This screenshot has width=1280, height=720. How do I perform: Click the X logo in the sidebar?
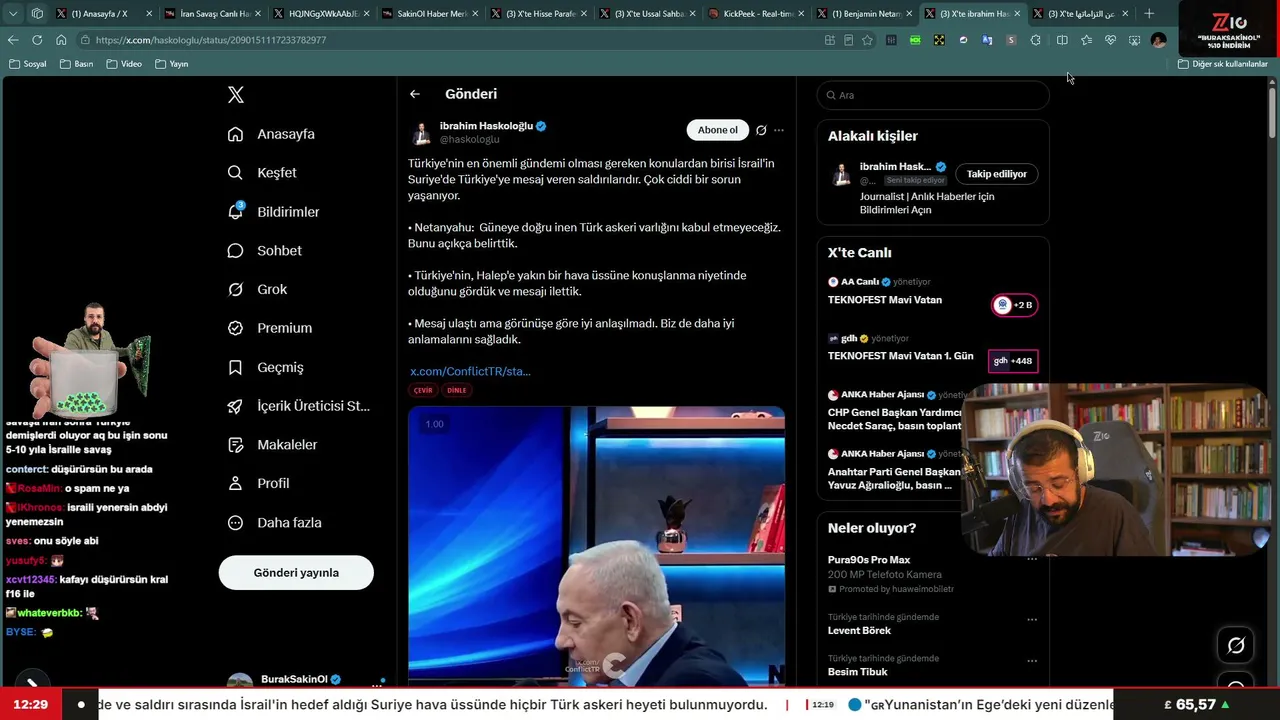236,95
